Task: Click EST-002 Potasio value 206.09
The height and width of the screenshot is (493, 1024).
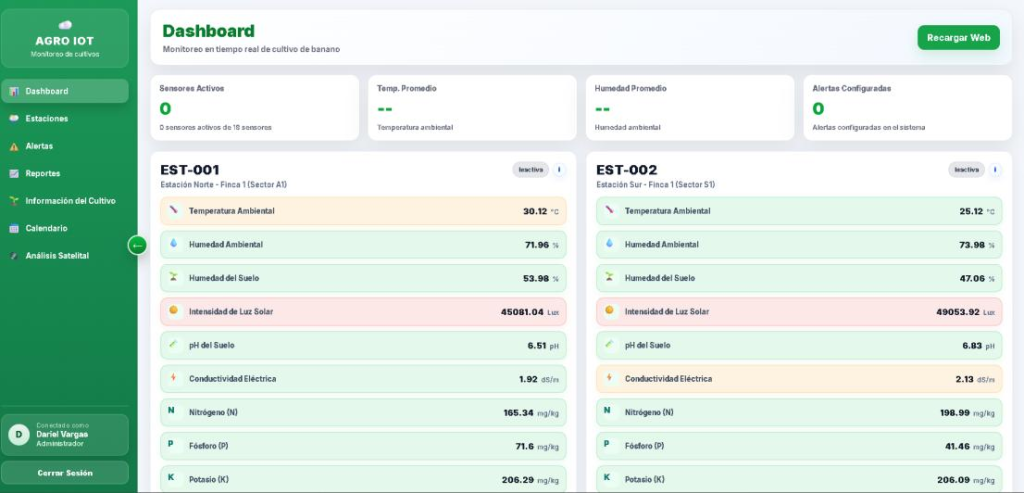Action: point(953,480)
